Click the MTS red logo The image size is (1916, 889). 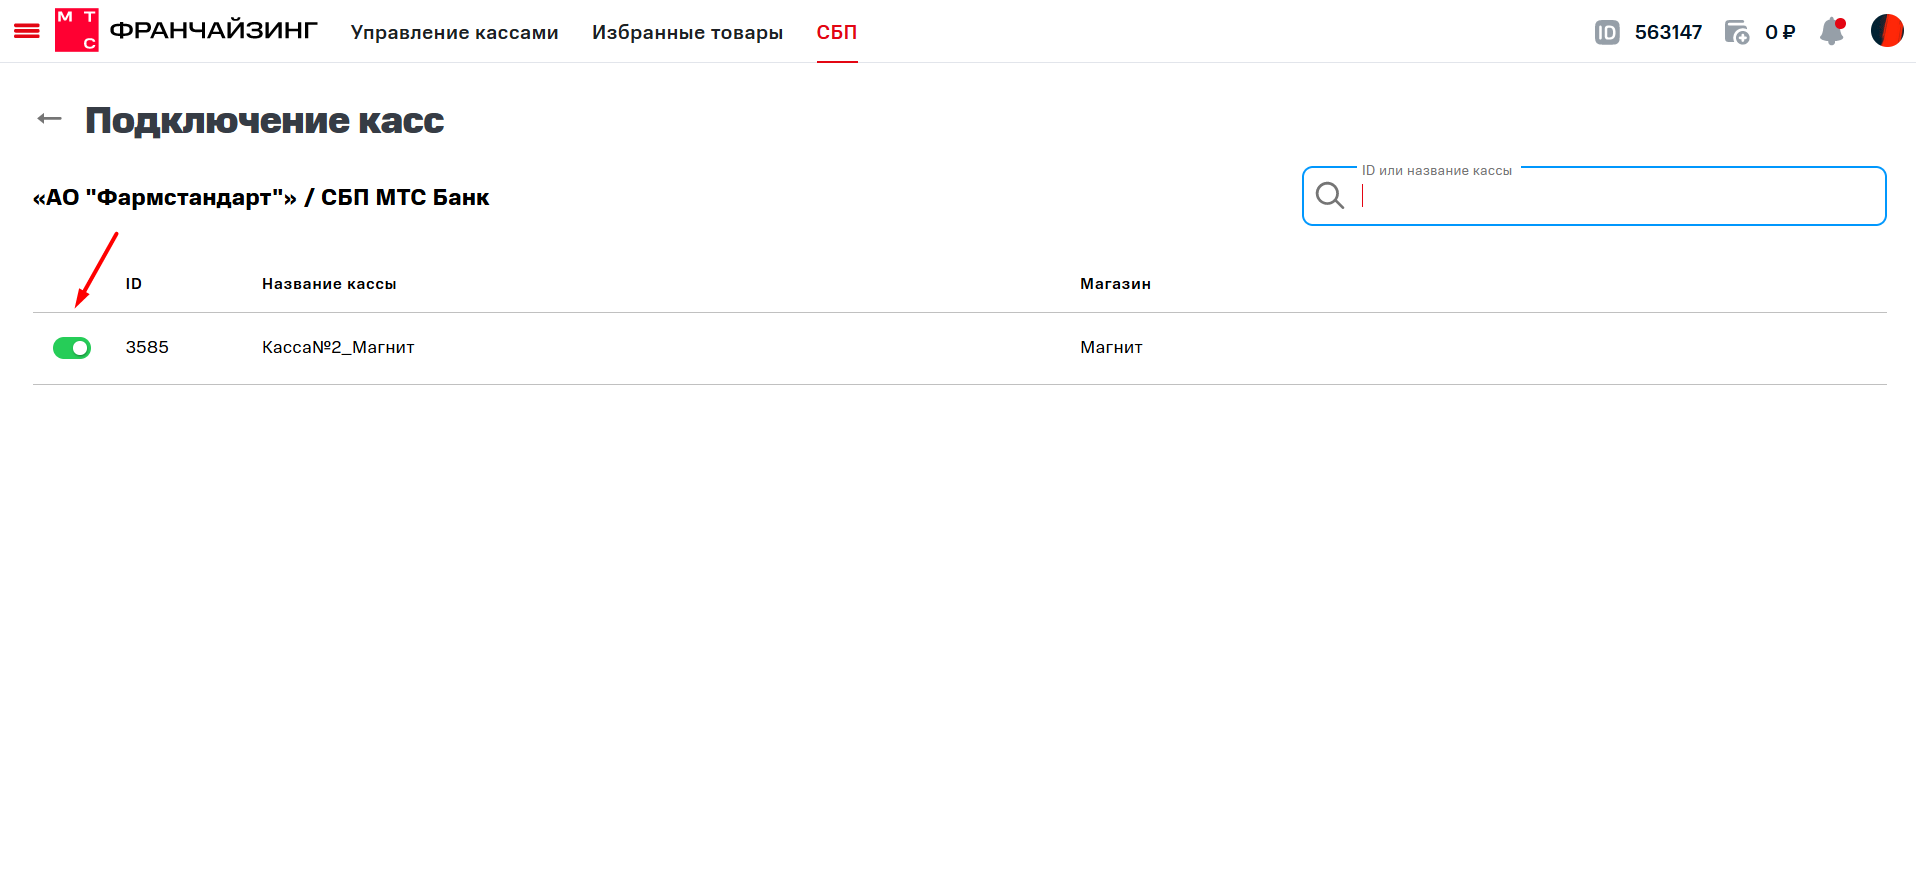(77, 30)
